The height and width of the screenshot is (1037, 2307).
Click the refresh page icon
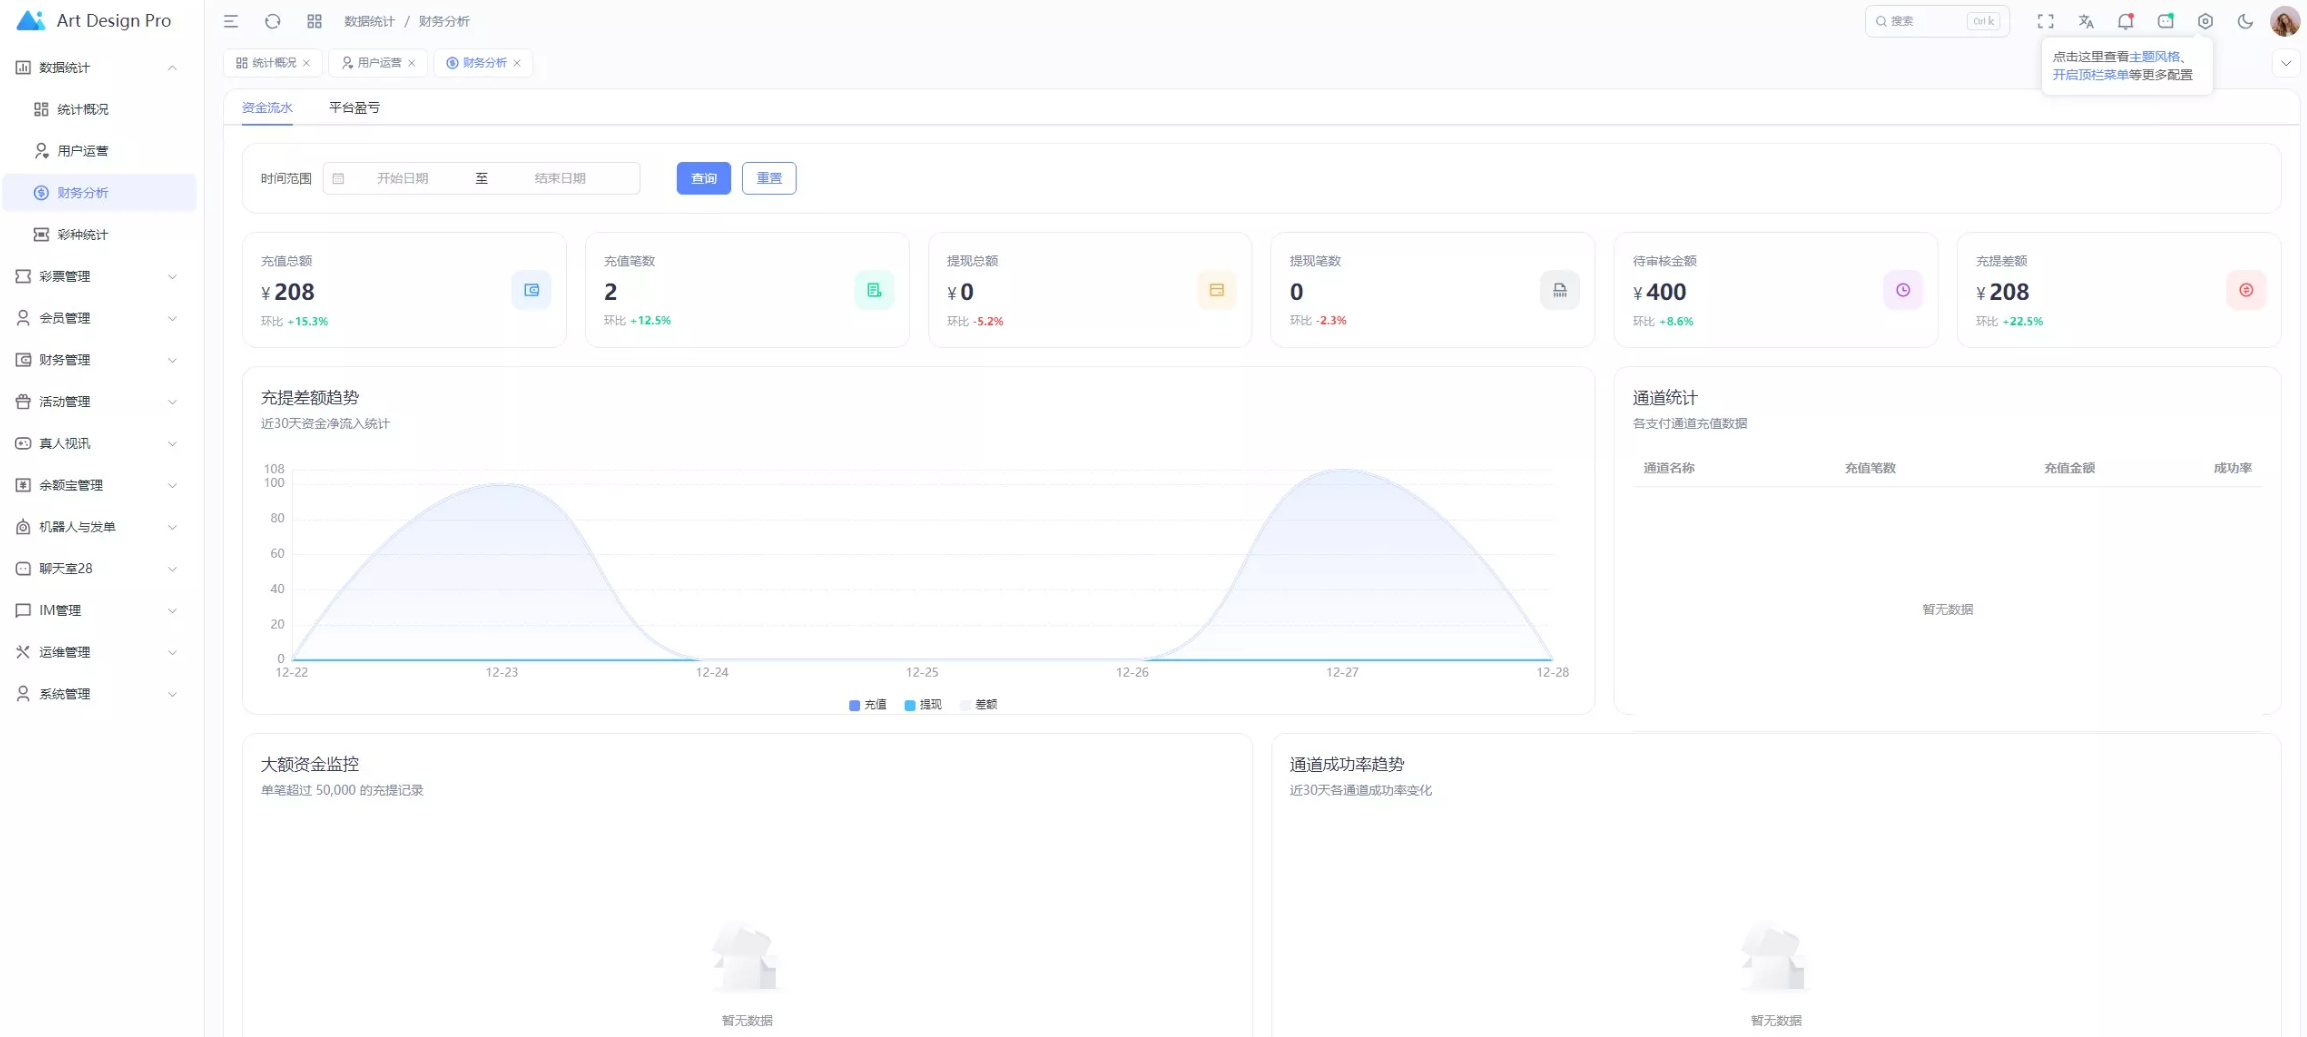tap(272, 21)
